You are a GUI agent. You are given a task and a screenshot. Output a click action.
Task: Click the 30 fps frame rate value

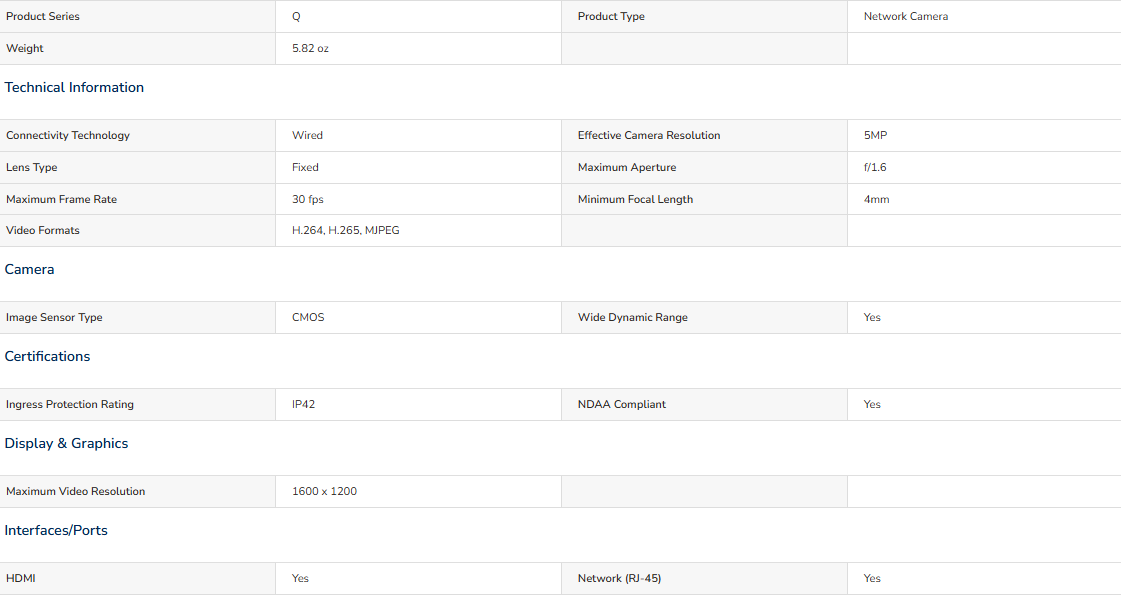pos(307,200)
